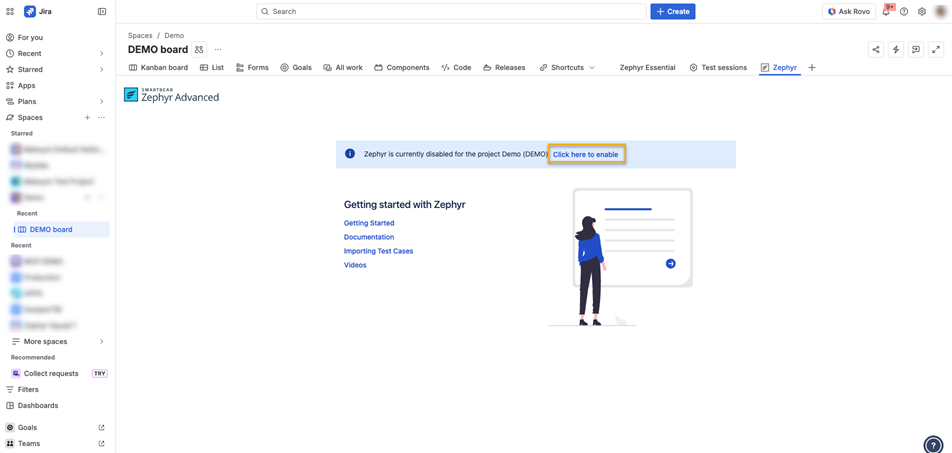Enter full screen with the expand icon

(x=936, y=50)
